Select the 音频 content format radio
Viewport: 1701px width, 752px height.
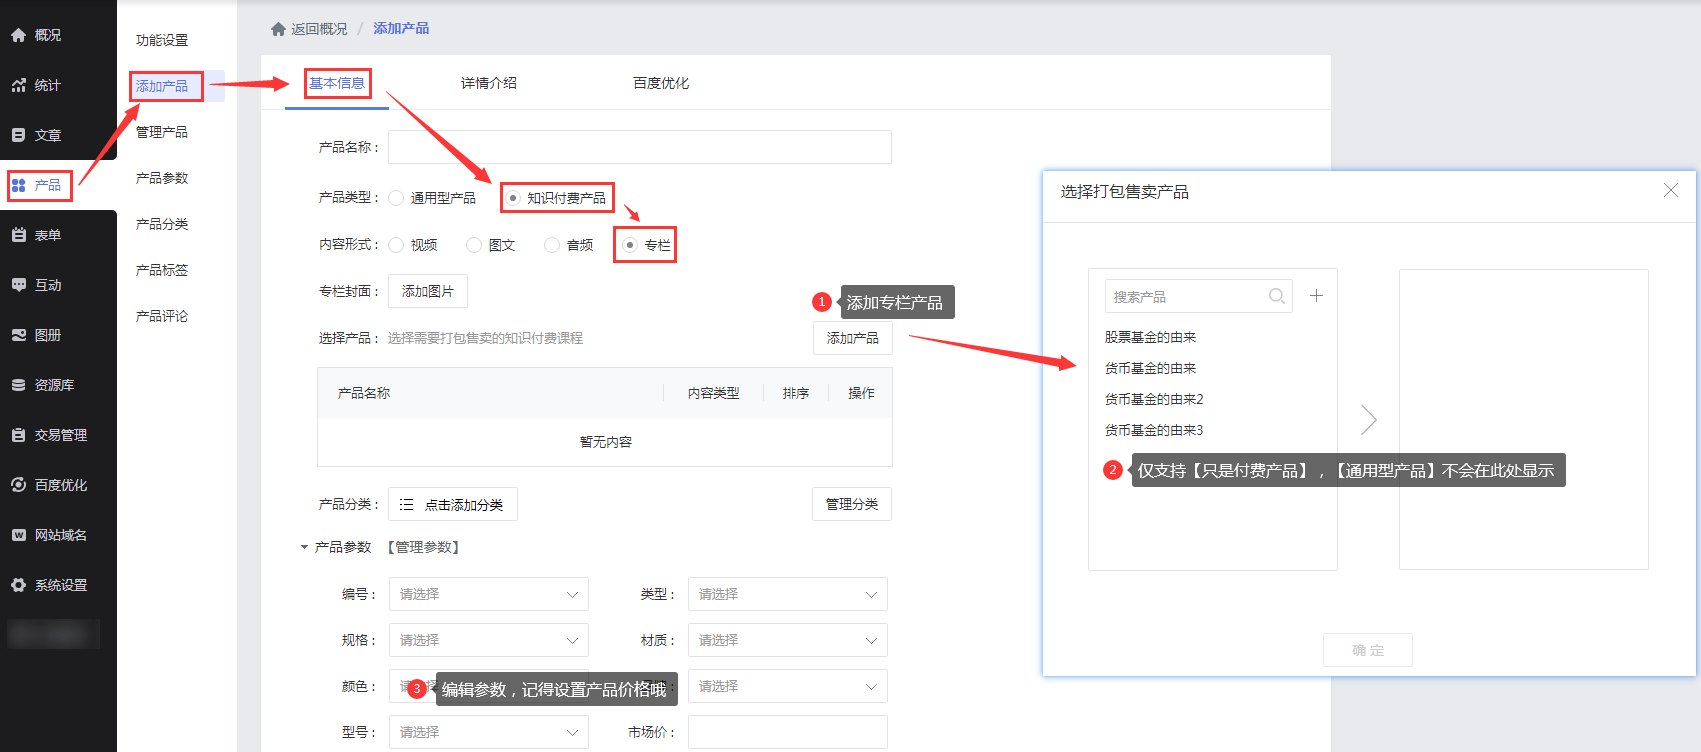(x=552, y=245)
